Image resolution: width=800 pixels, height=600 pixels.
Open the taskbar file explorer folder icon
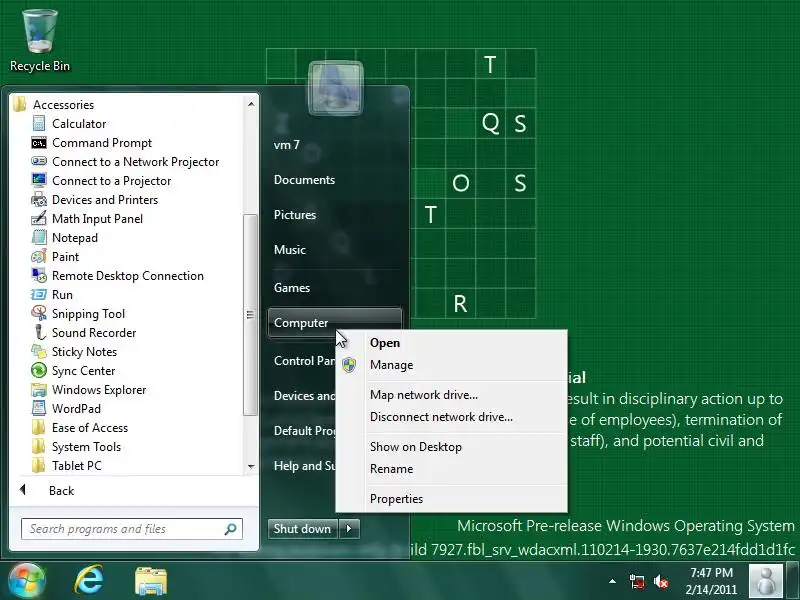click(151, 581)
